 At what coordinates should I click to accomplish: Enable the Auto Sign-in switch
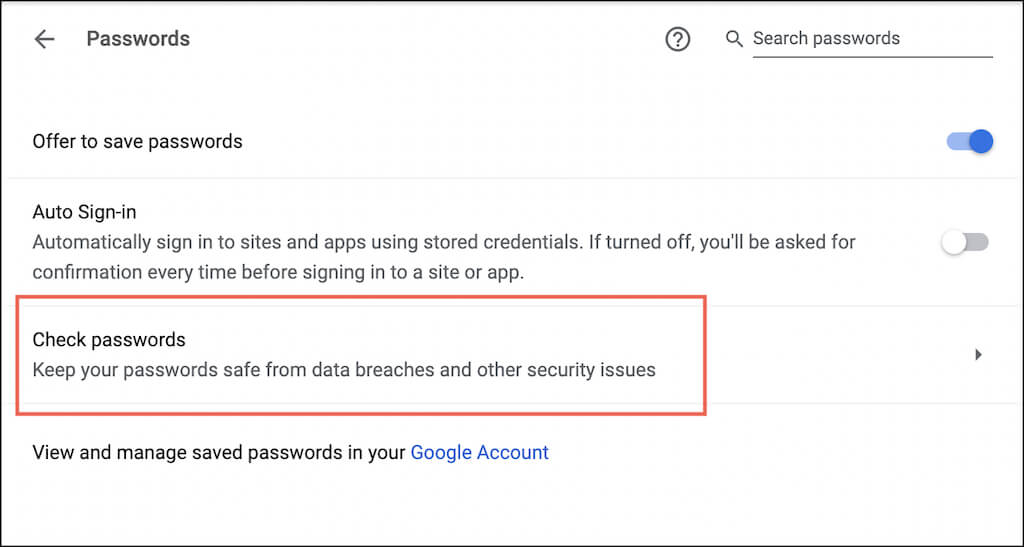tap(966, 242)
